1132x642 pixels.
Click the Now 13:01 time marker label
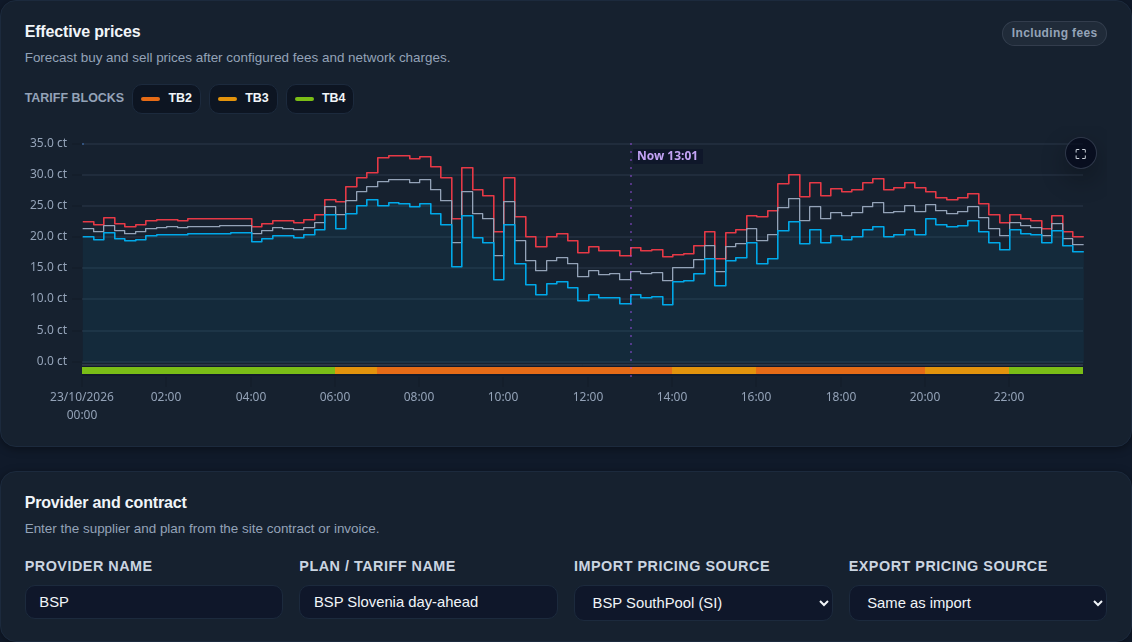pos(667,156)
